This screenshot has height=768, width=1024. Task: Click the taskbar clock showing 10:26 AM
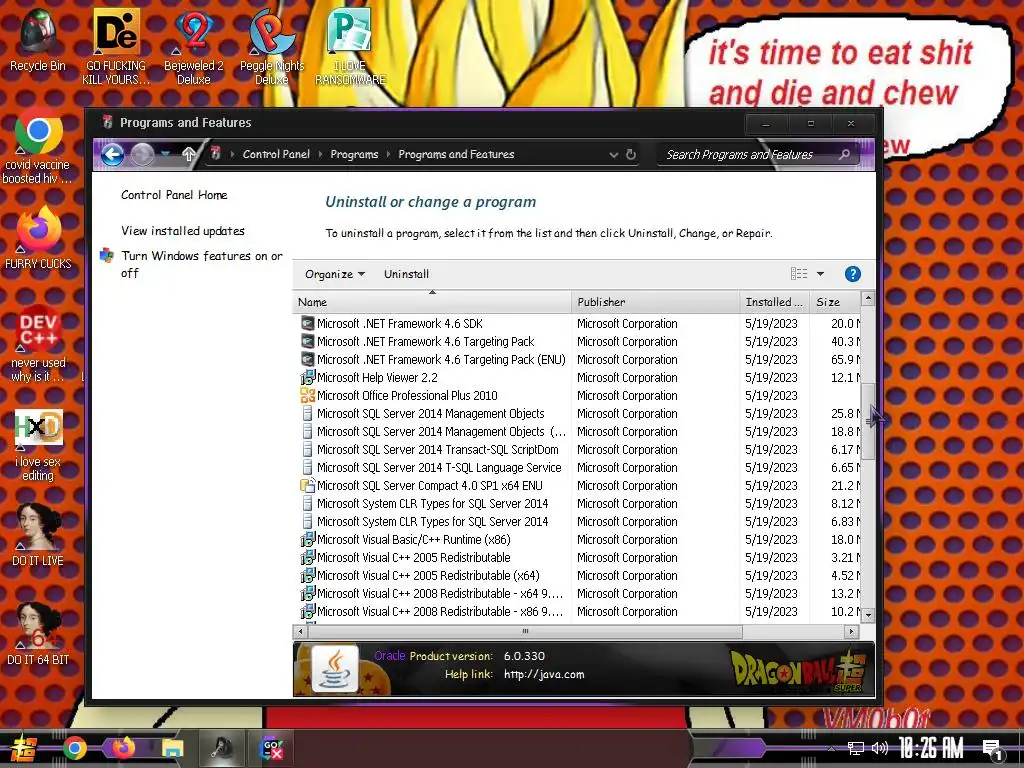[931, 748]
